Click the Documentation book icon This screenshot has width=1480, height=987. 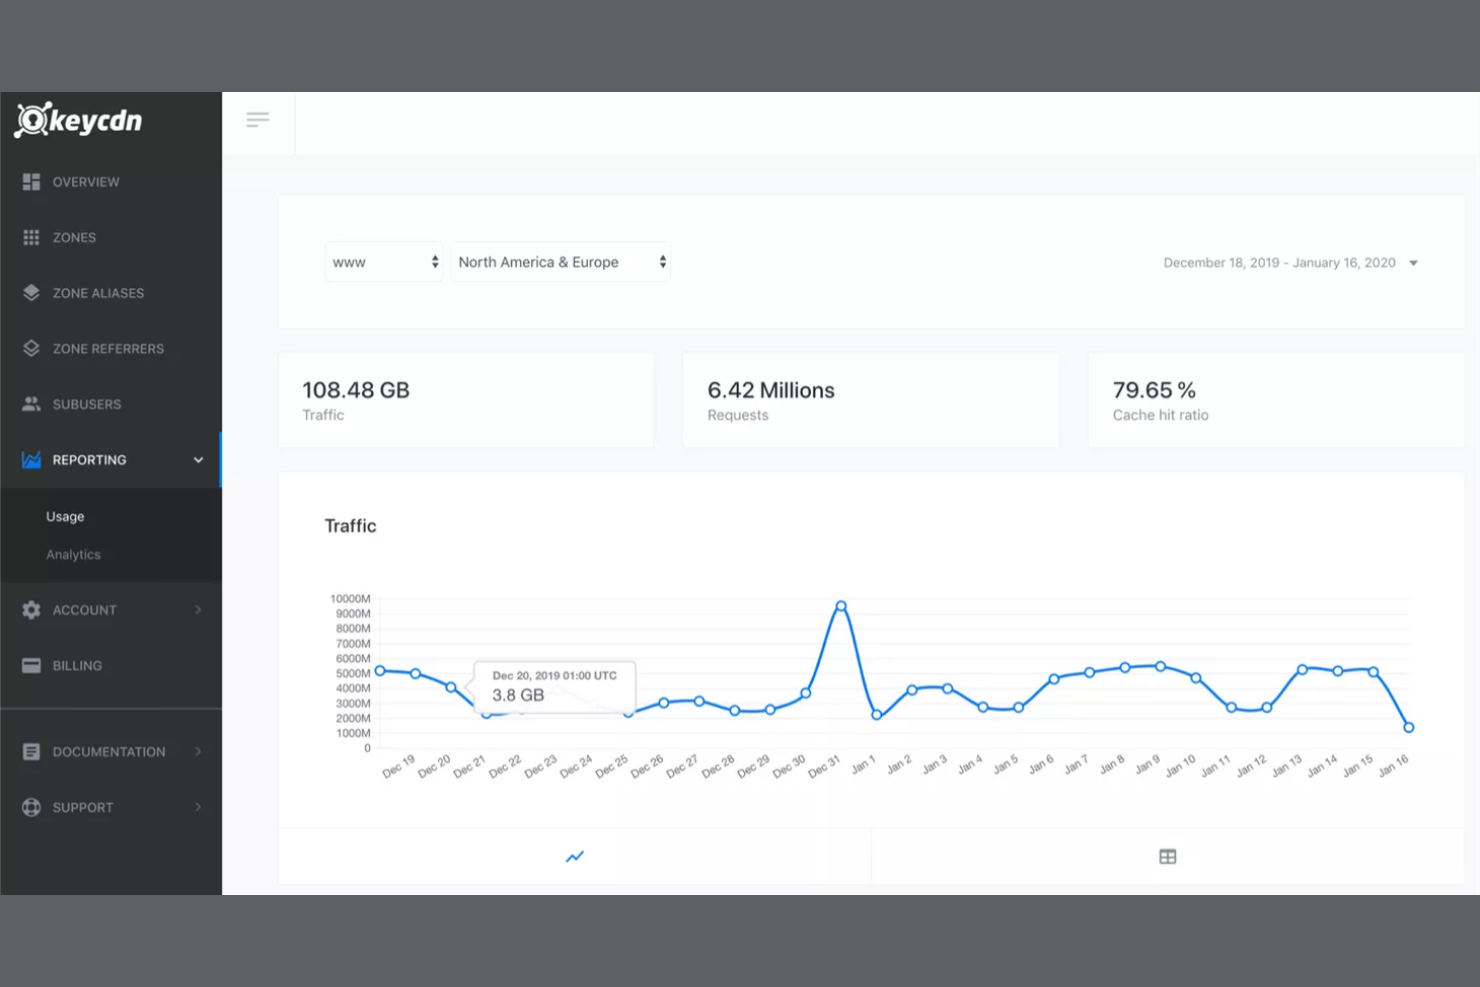(x=30, y=751)
